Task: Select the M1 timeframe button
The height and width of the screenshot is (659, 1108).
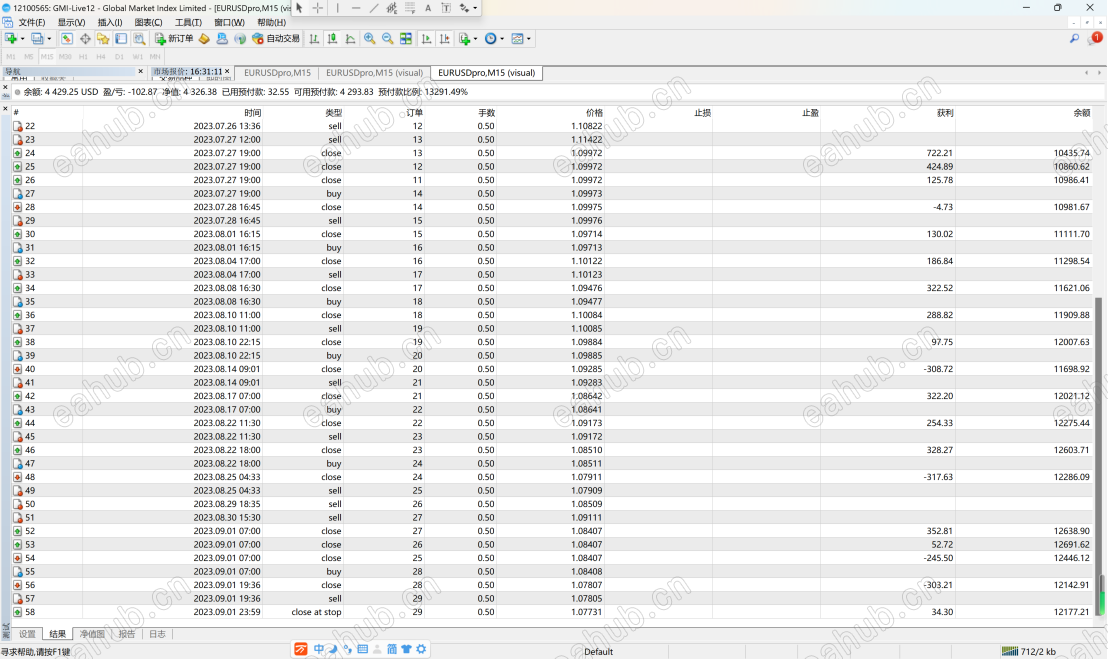Action: click(x=11, y=57)
